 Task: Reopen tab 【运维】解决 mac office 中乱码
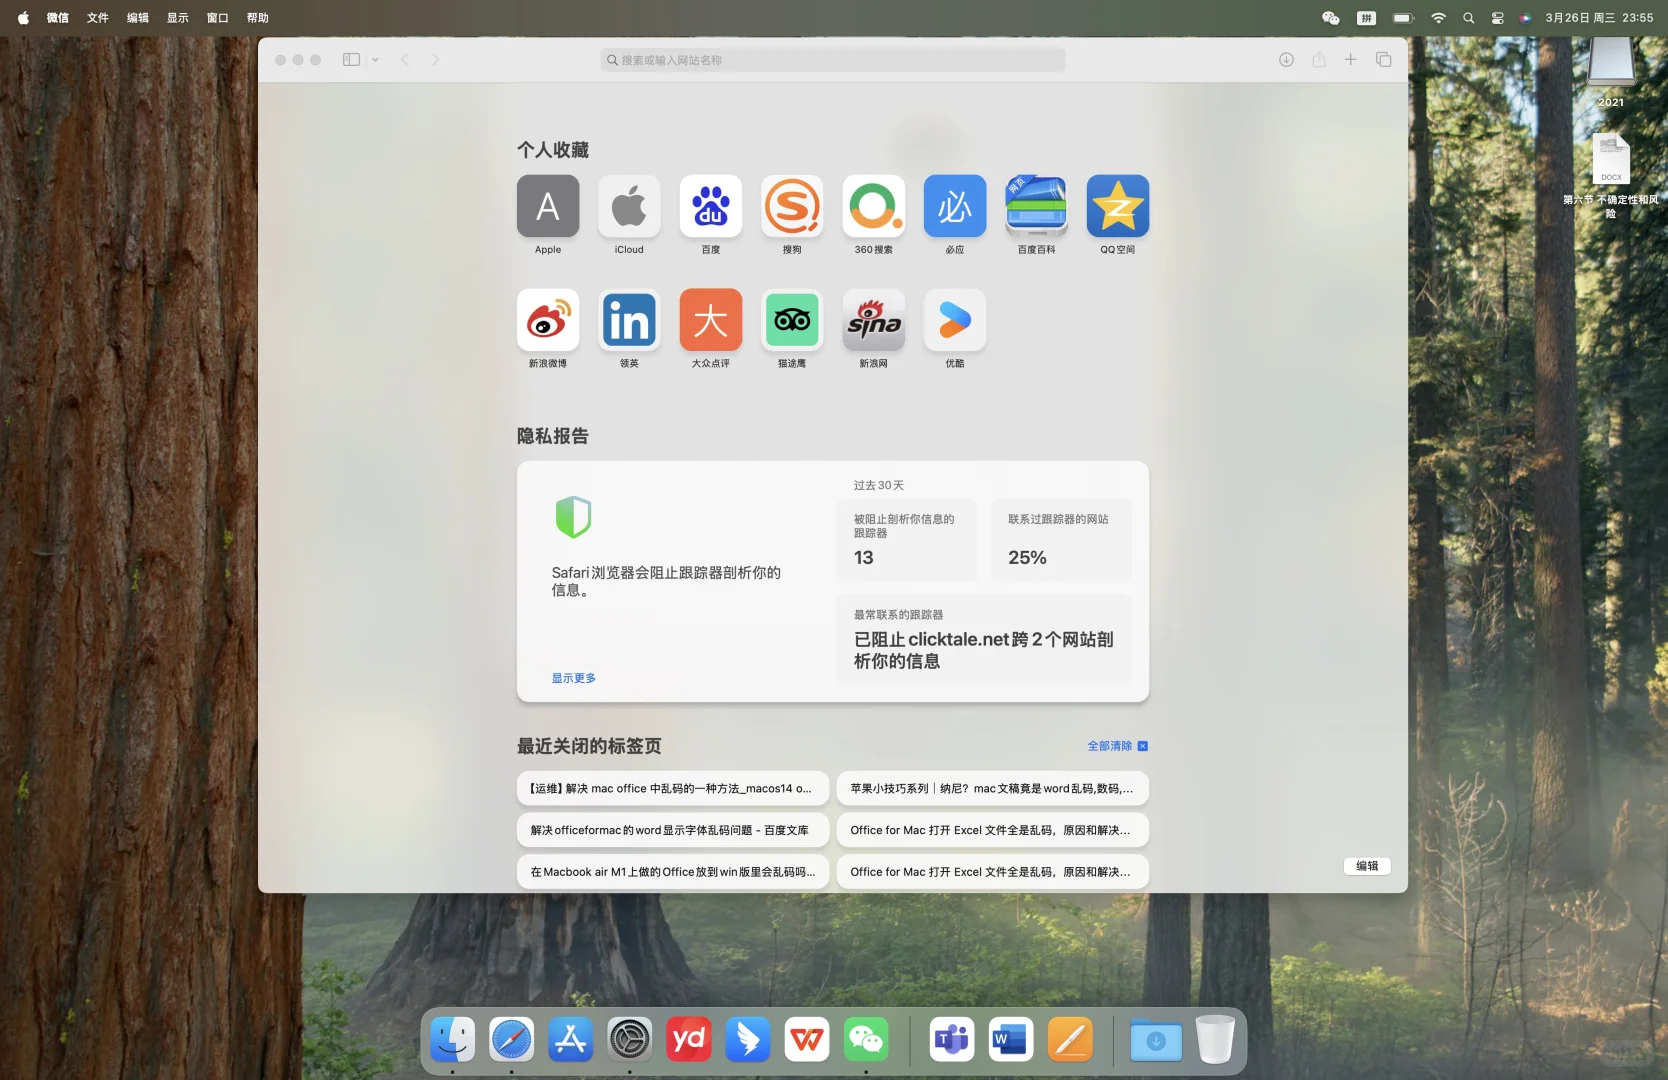(673, 788)
